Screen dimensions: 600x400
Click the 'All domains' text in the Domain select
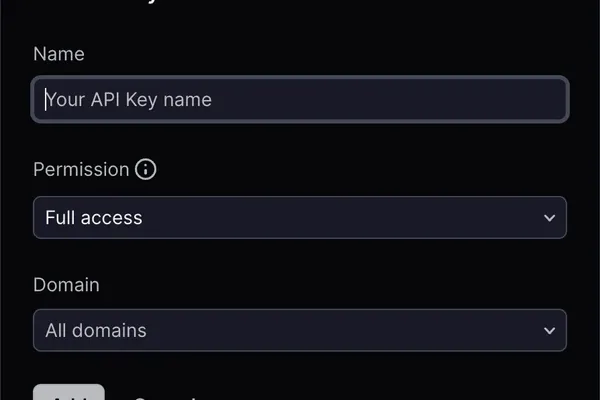96,330
